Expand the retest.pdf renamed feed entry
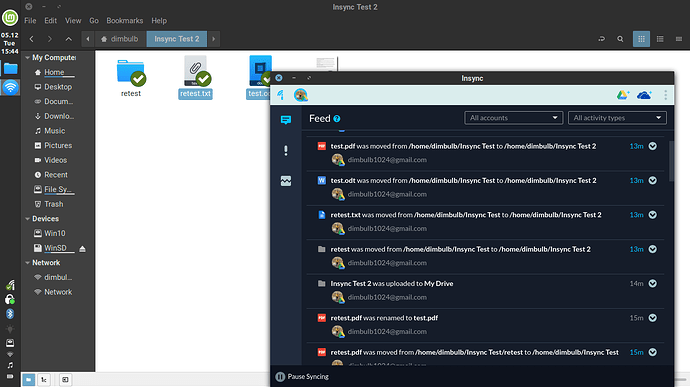The width and height of the screenshot is (690, 387). (653, 318)
